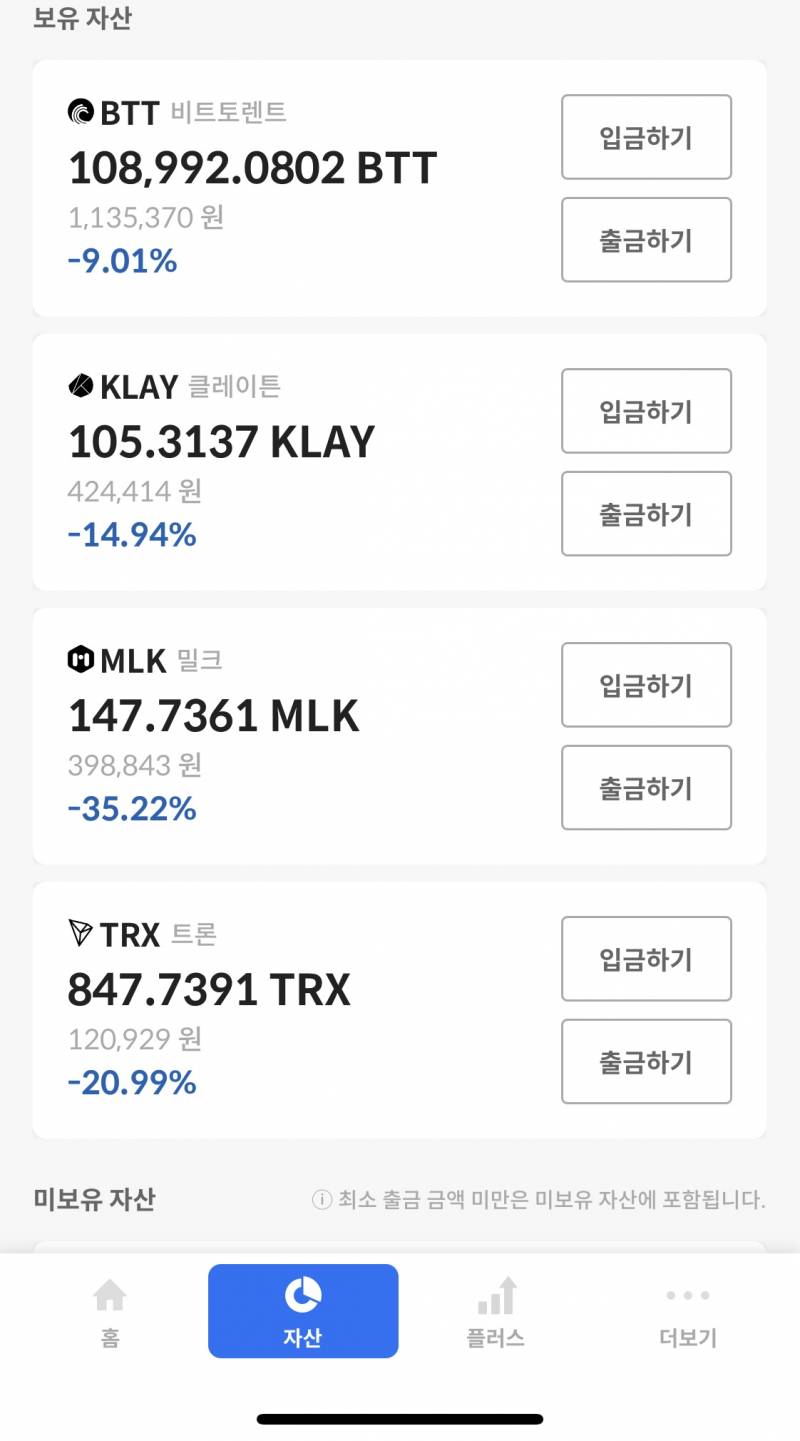Deposit BTT with 입금하기 button
Screen dimensions: 800x1441
pos(646,137)
